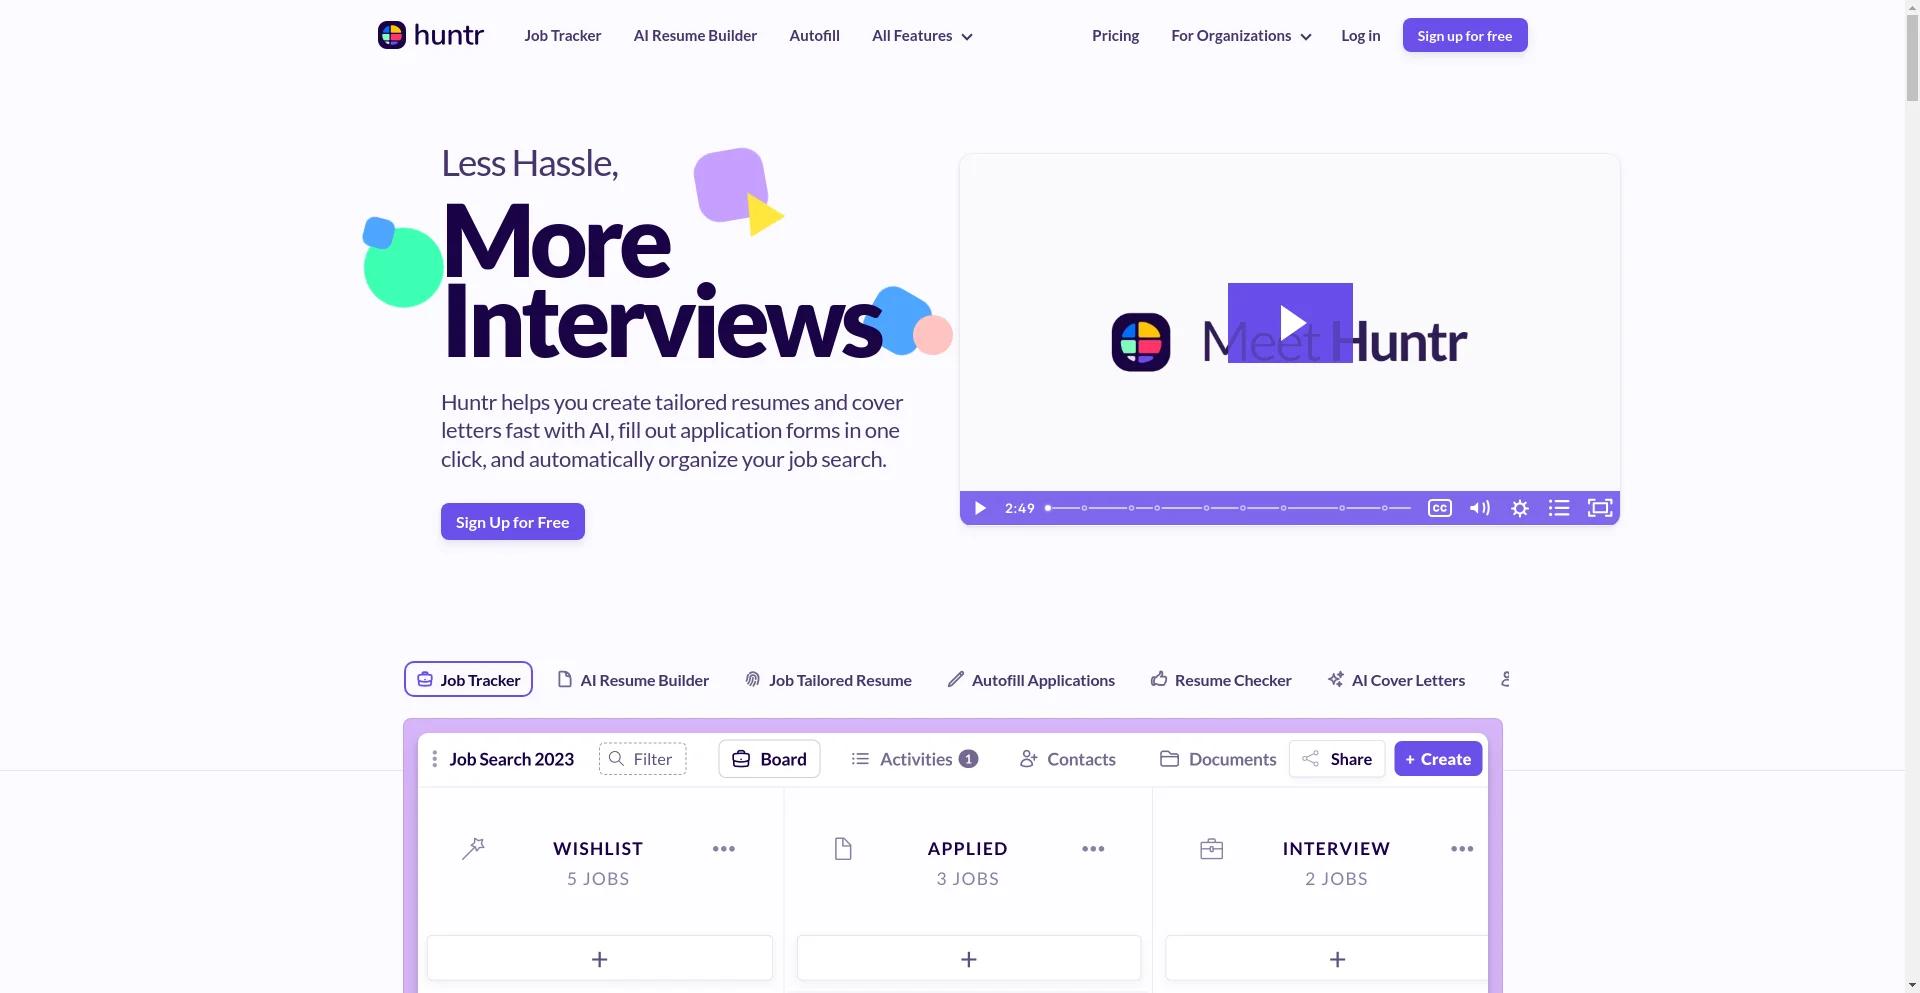This screenshot has width=1920, height=993.
Task: Click the fingerprint icon on Job Tailored Resume
Action: (x=753, y=679)
